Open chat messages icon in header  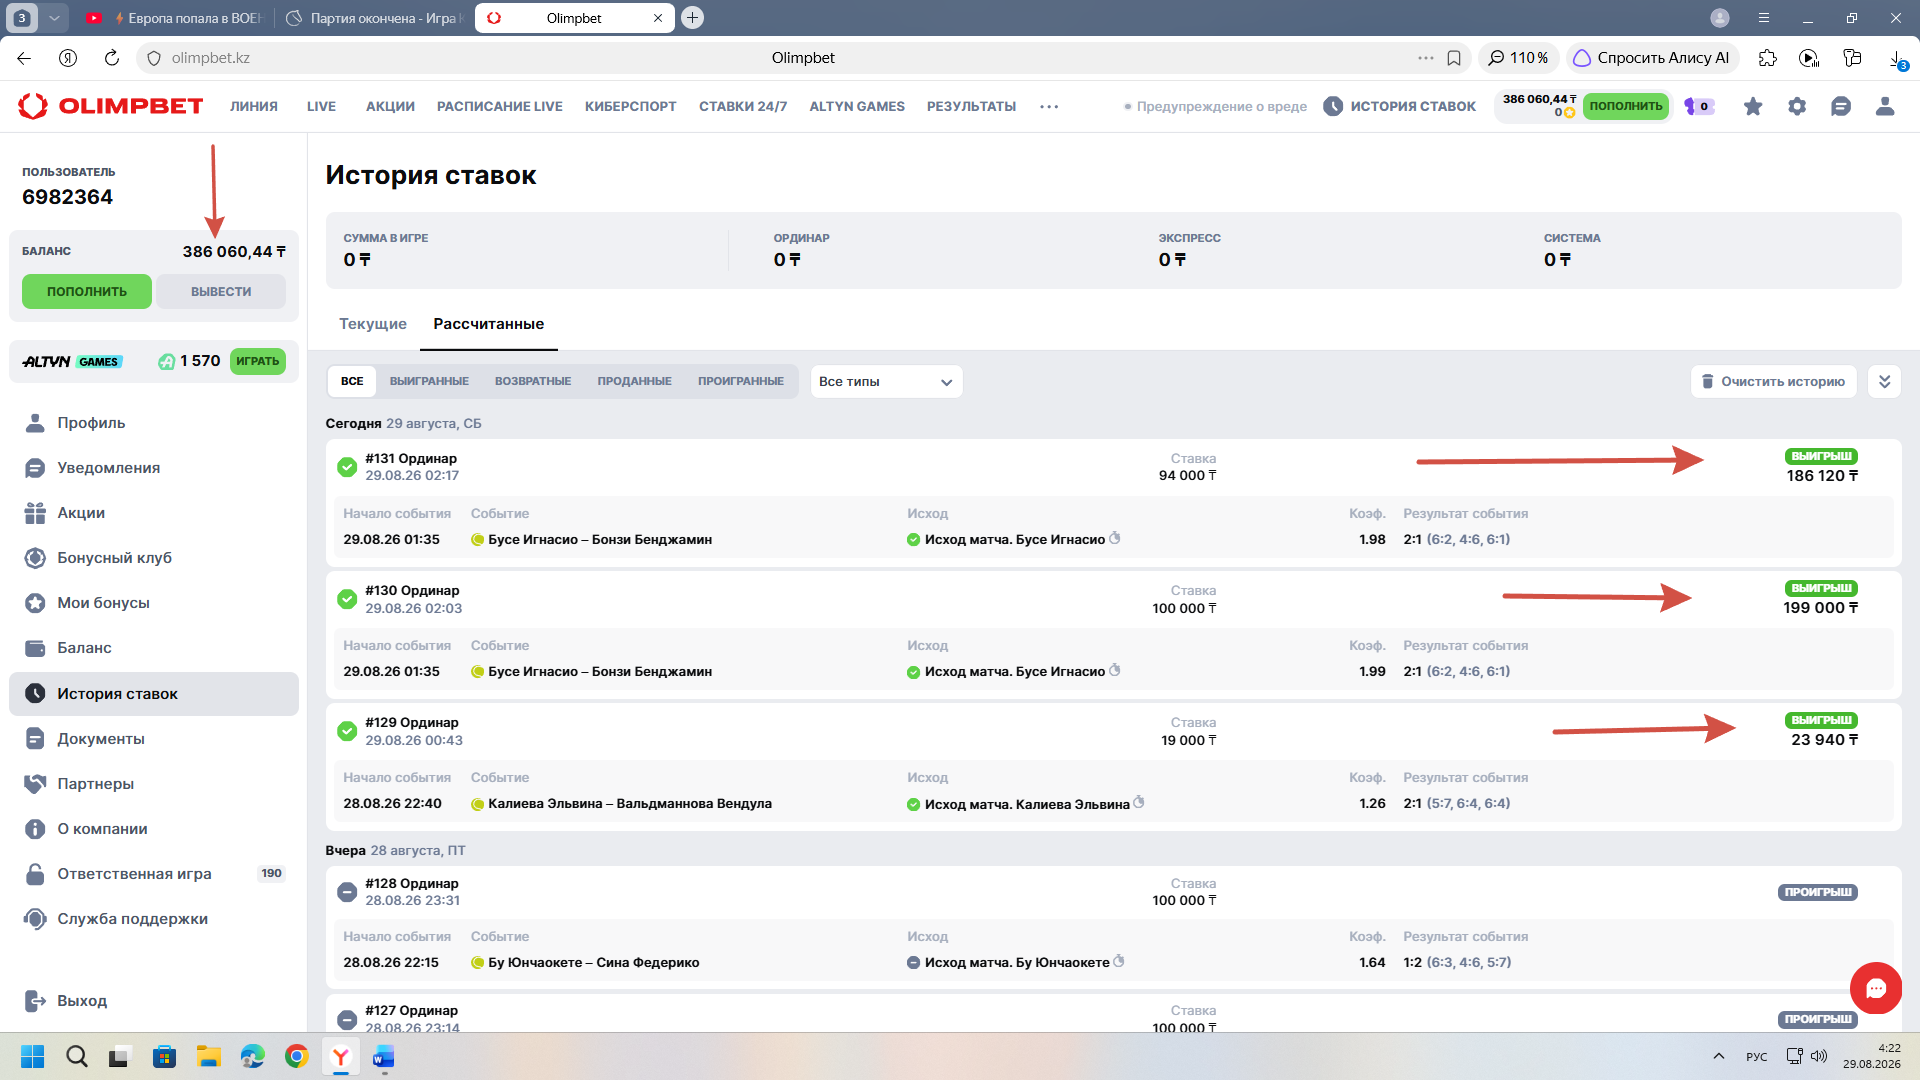[x=1841, y=106]
